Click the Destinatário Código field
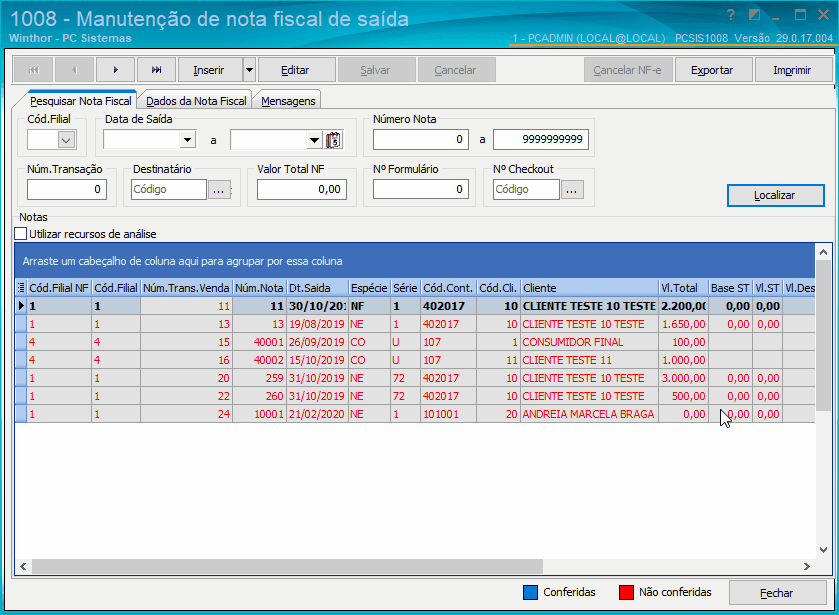 click(169, 189)
